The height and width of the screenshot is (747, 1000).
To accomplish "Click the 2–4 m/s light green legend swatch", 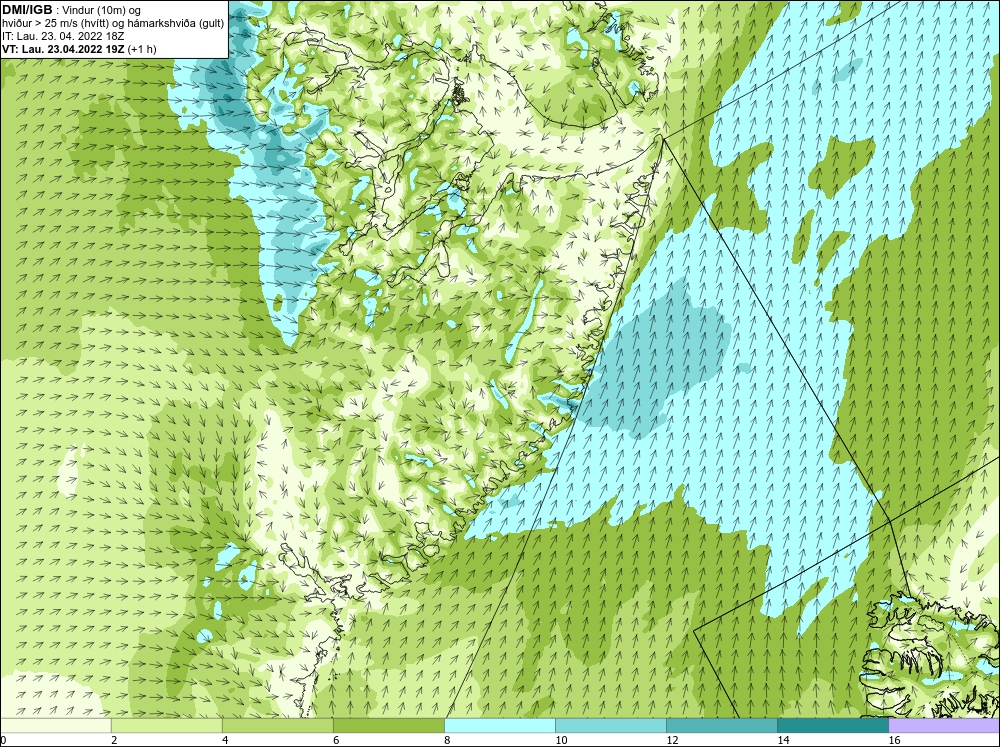I will pyautogui.click(x=167, y=725).
